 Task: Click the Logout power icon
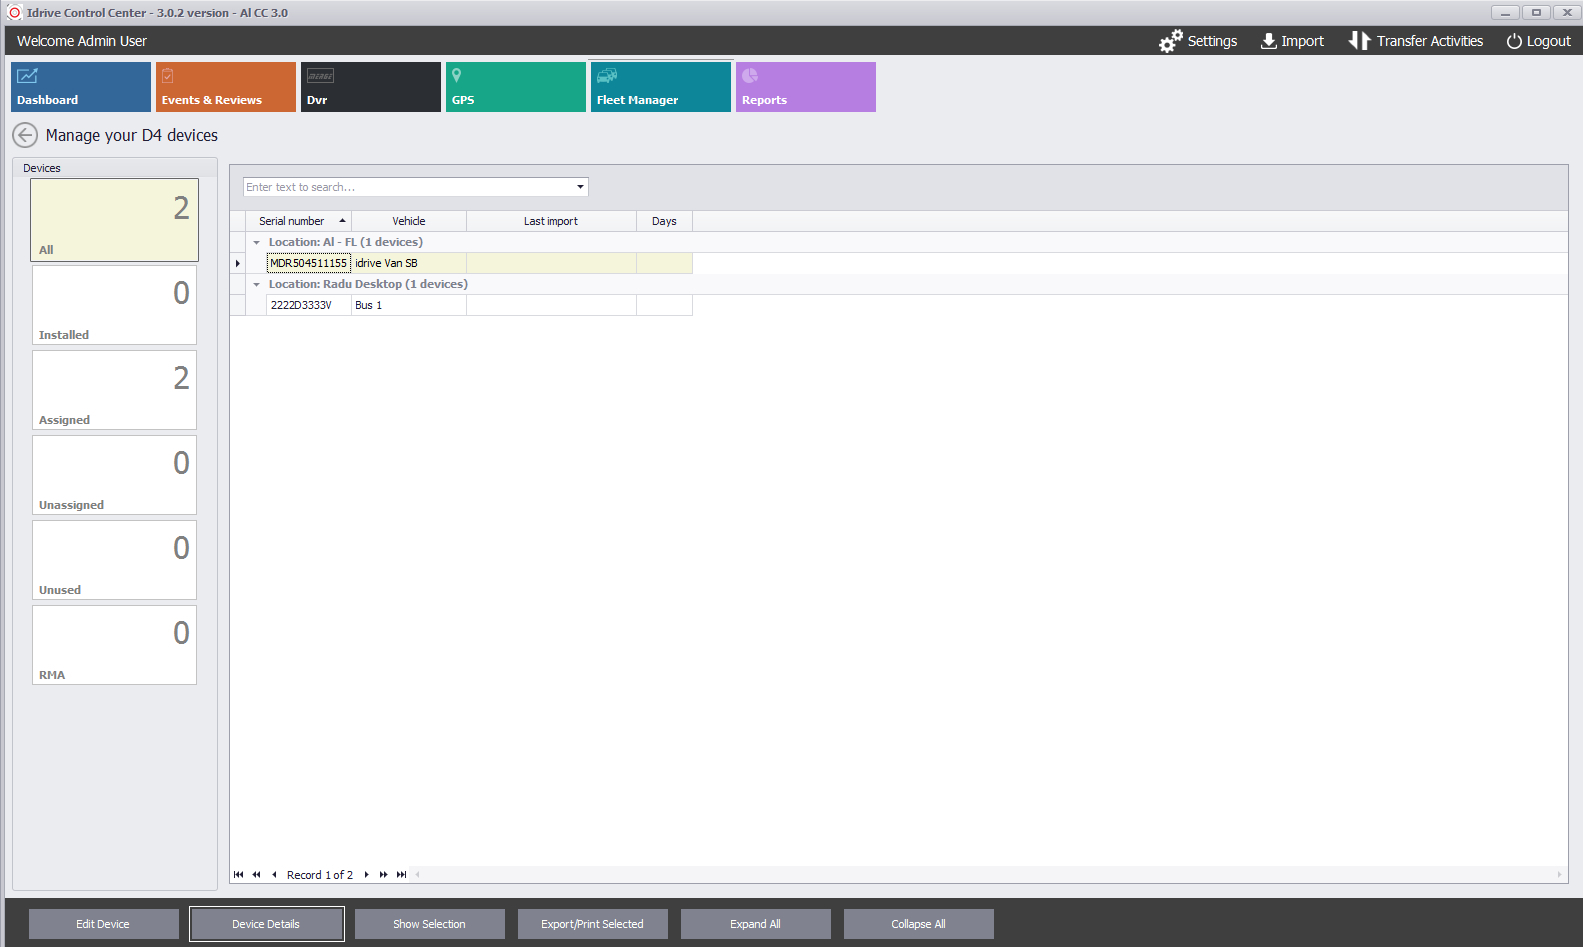pyautogui.click(x=1514, y=41)
